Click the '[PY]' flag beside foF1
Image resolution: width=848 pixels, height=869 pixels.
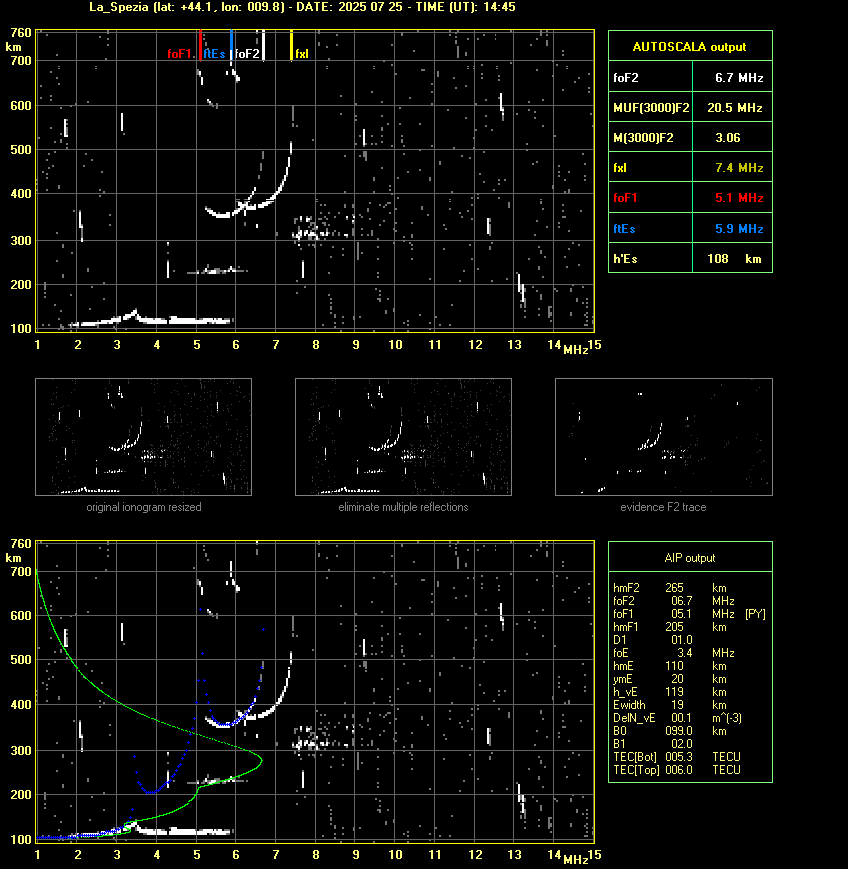point(755,614)
